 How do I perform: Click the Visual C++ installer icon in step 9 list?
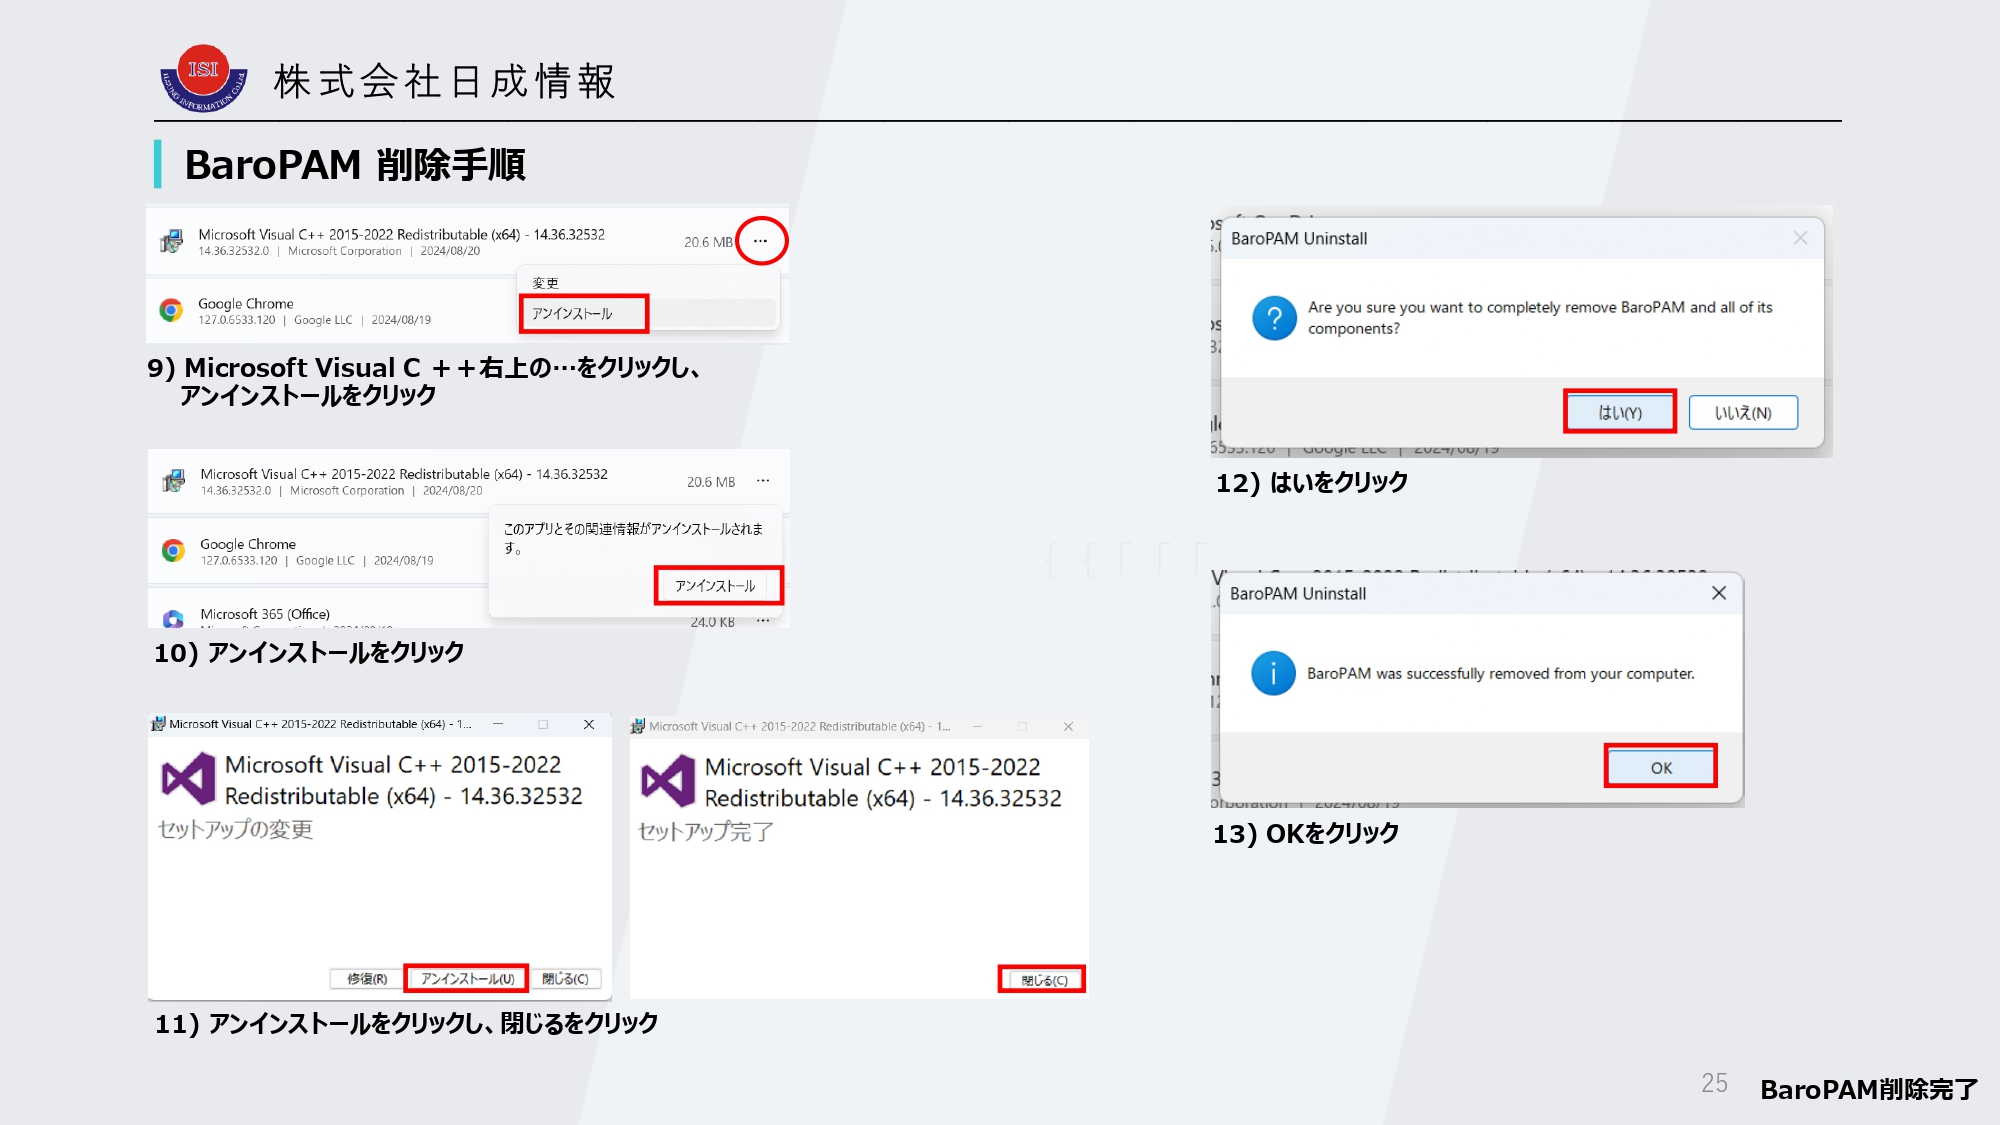172,241
